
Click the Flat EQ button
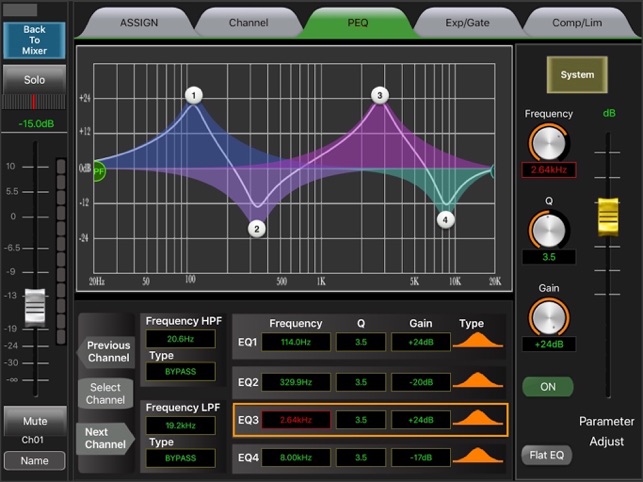click(546, 455)
